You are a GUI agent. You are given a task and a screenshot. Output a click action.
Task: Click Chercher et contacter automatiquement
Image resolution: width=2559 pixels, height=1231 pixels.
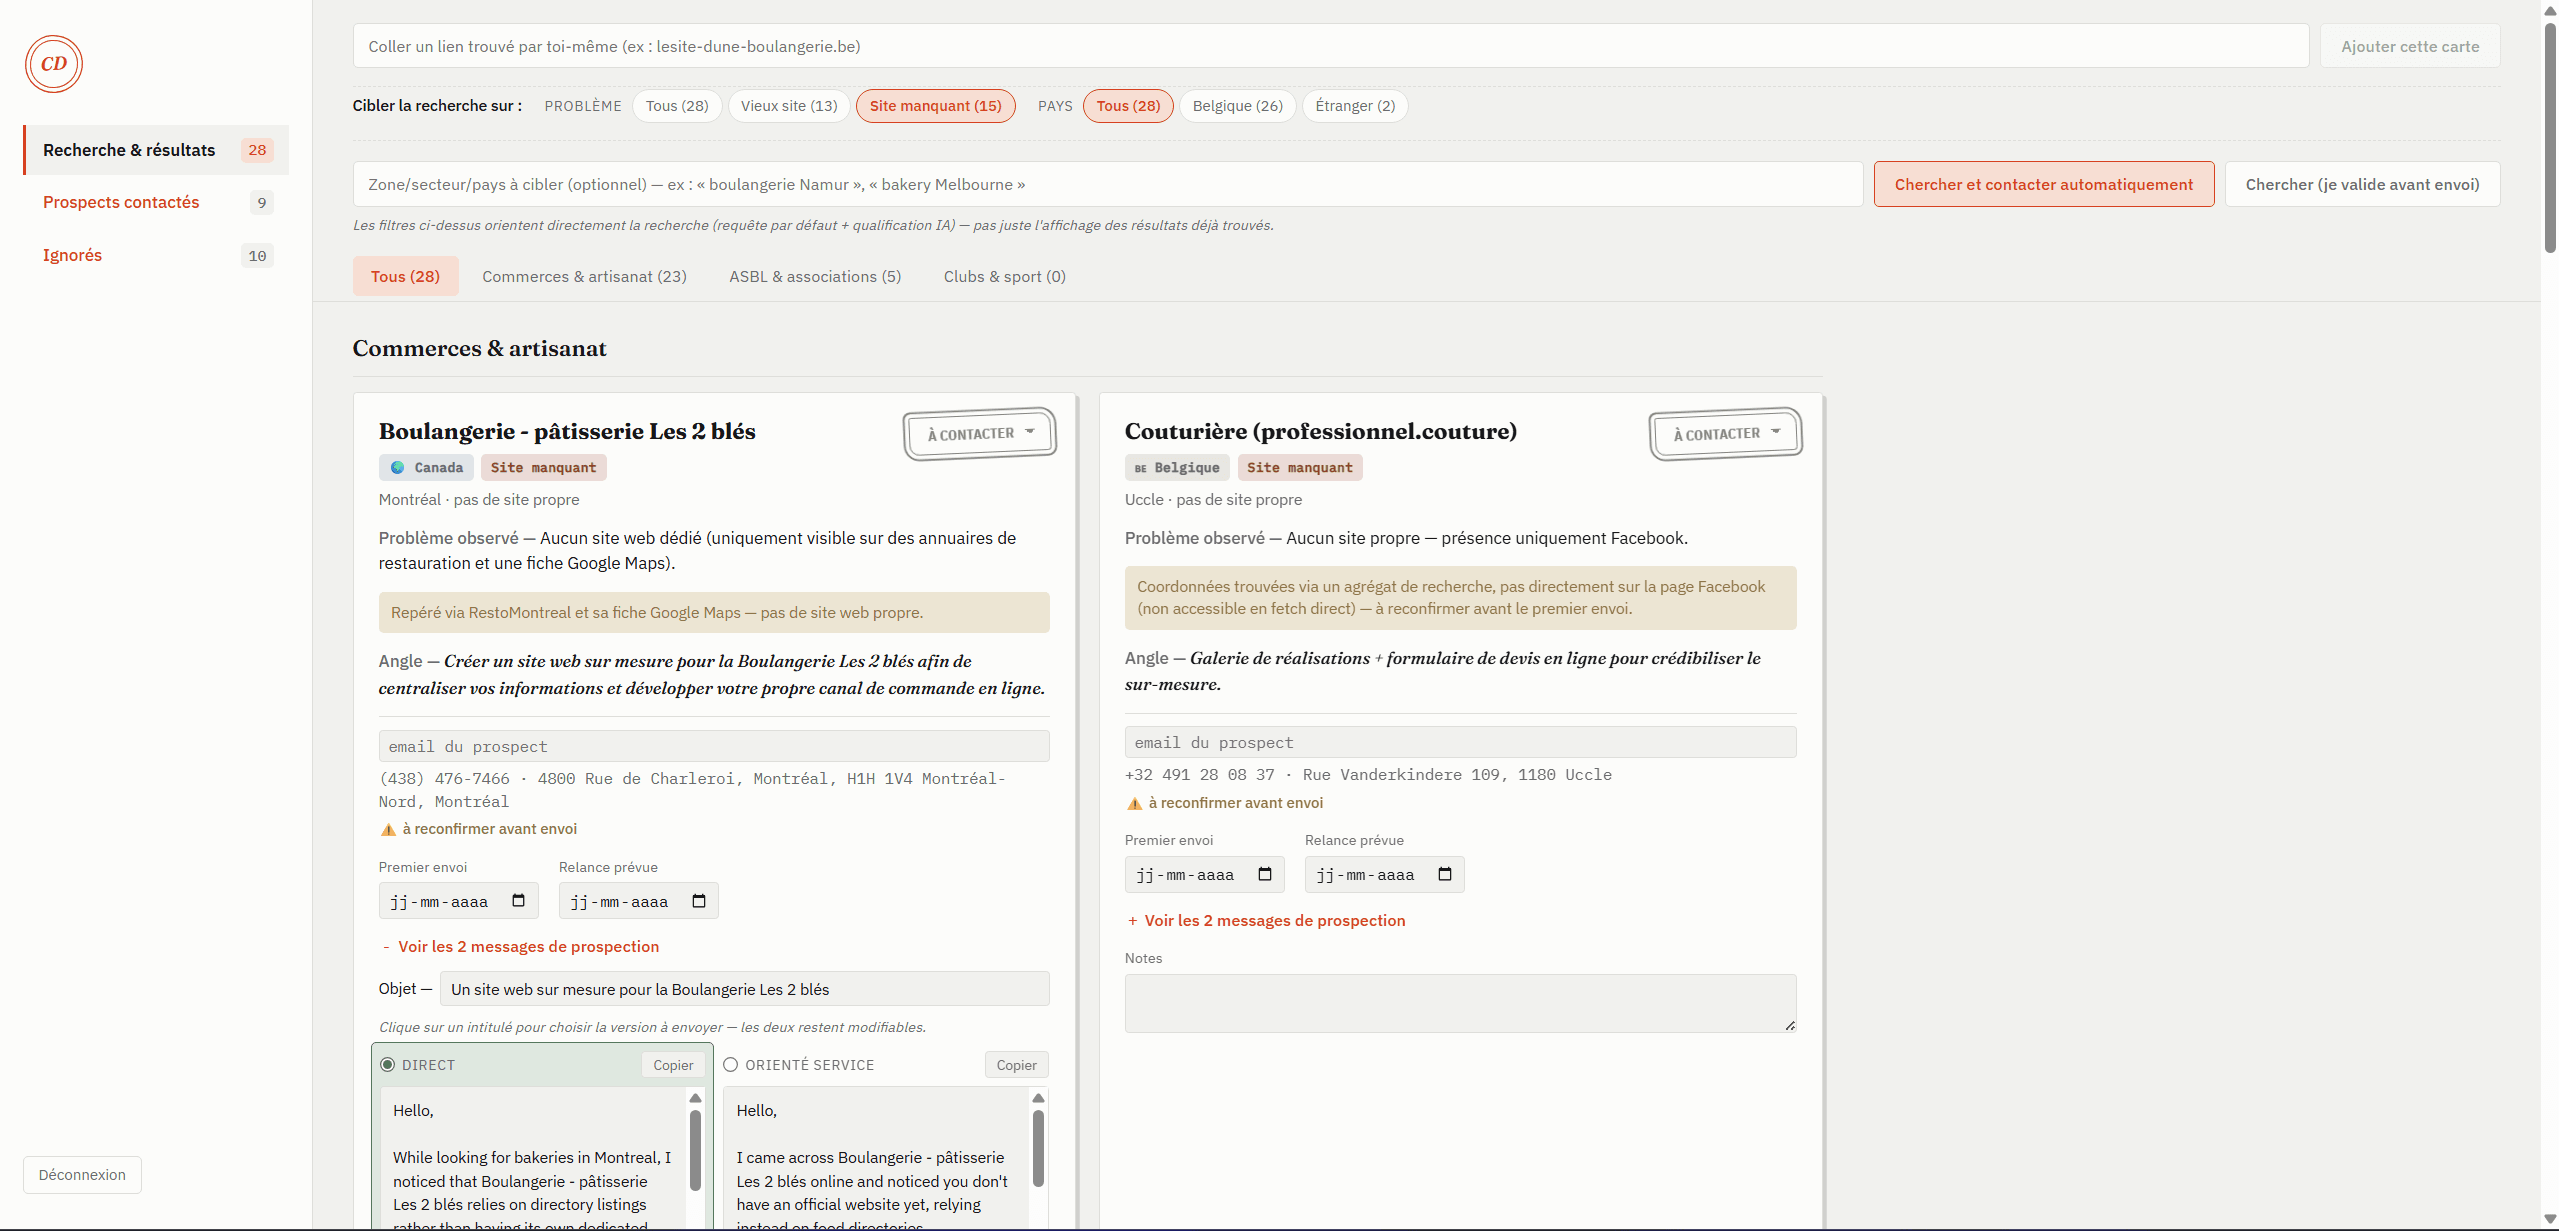pyautogui.click(x=2043, y=184)
